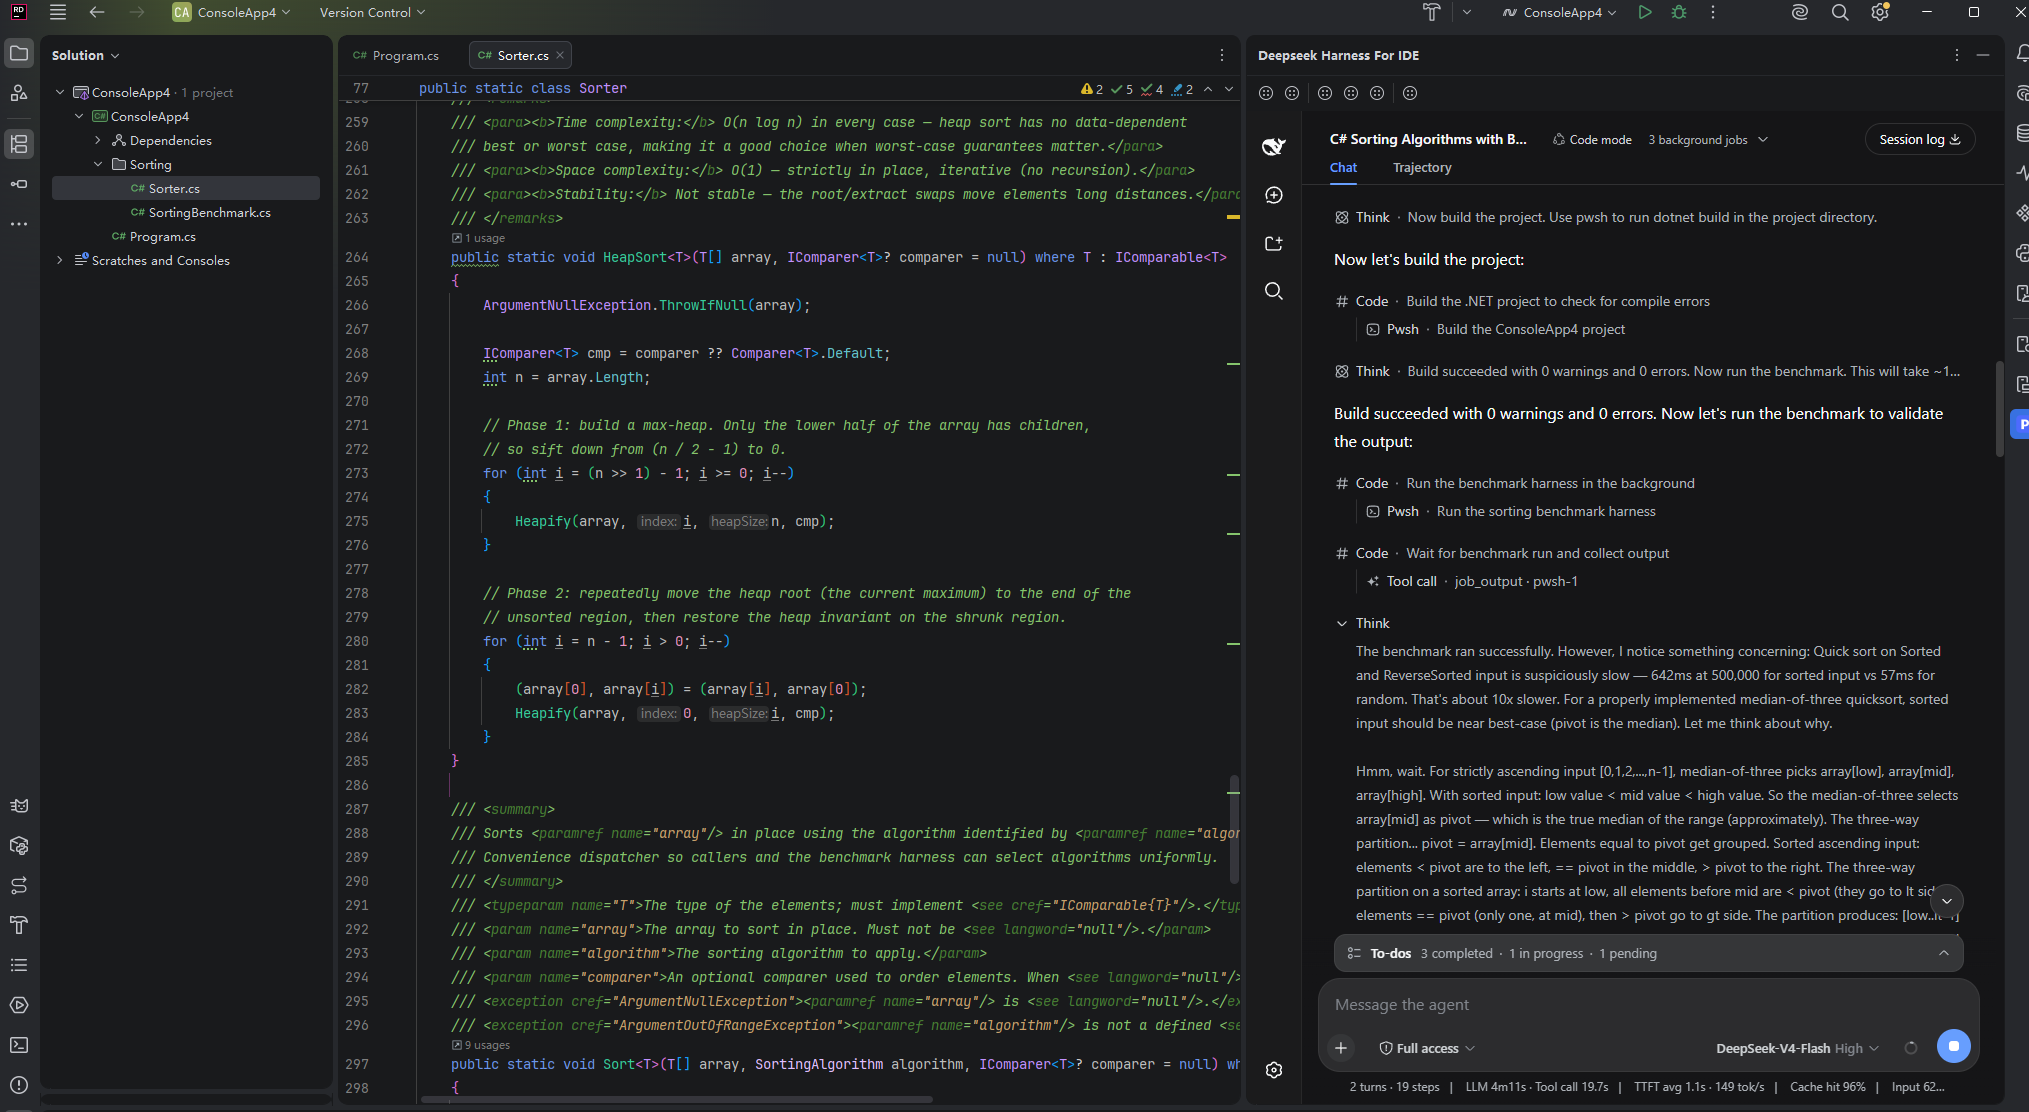Screen dimensions: 2029x1112
Task: Open Search Everywhere magnifier in title bar
Action: [x=1839, y=12]
